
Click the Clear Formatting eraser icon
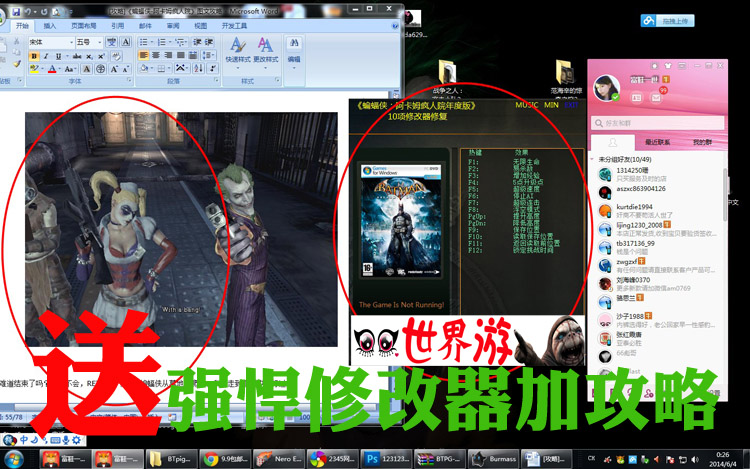click(x=116, y=56)
